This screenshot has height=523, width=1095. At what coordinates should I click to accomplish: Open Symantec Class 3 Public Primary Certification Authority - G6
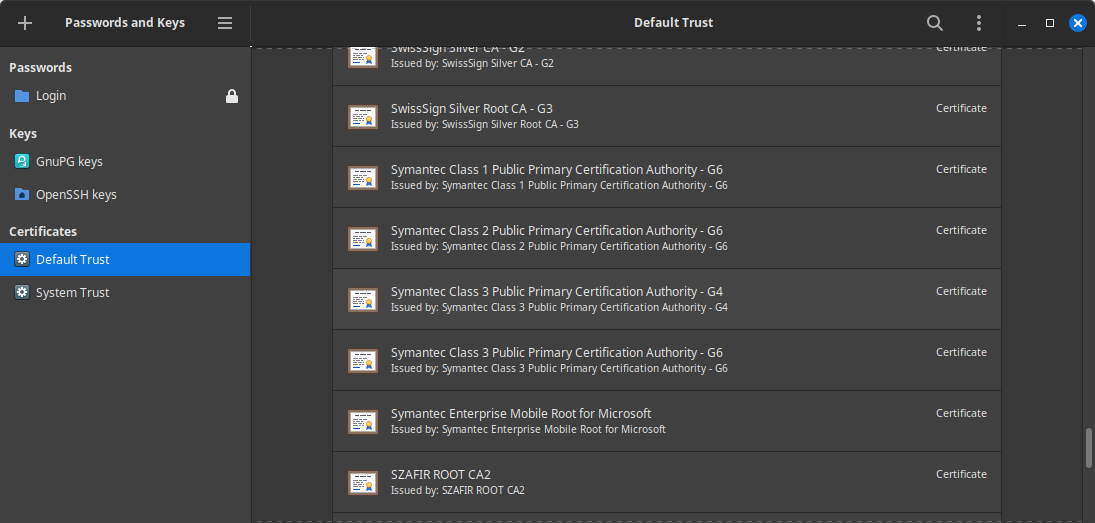[667, 360]
